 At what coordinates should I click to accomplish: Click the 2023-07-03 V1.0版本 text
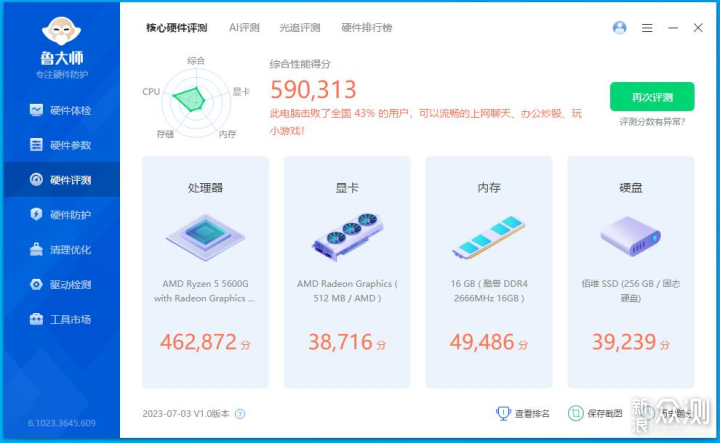[186, 414]
